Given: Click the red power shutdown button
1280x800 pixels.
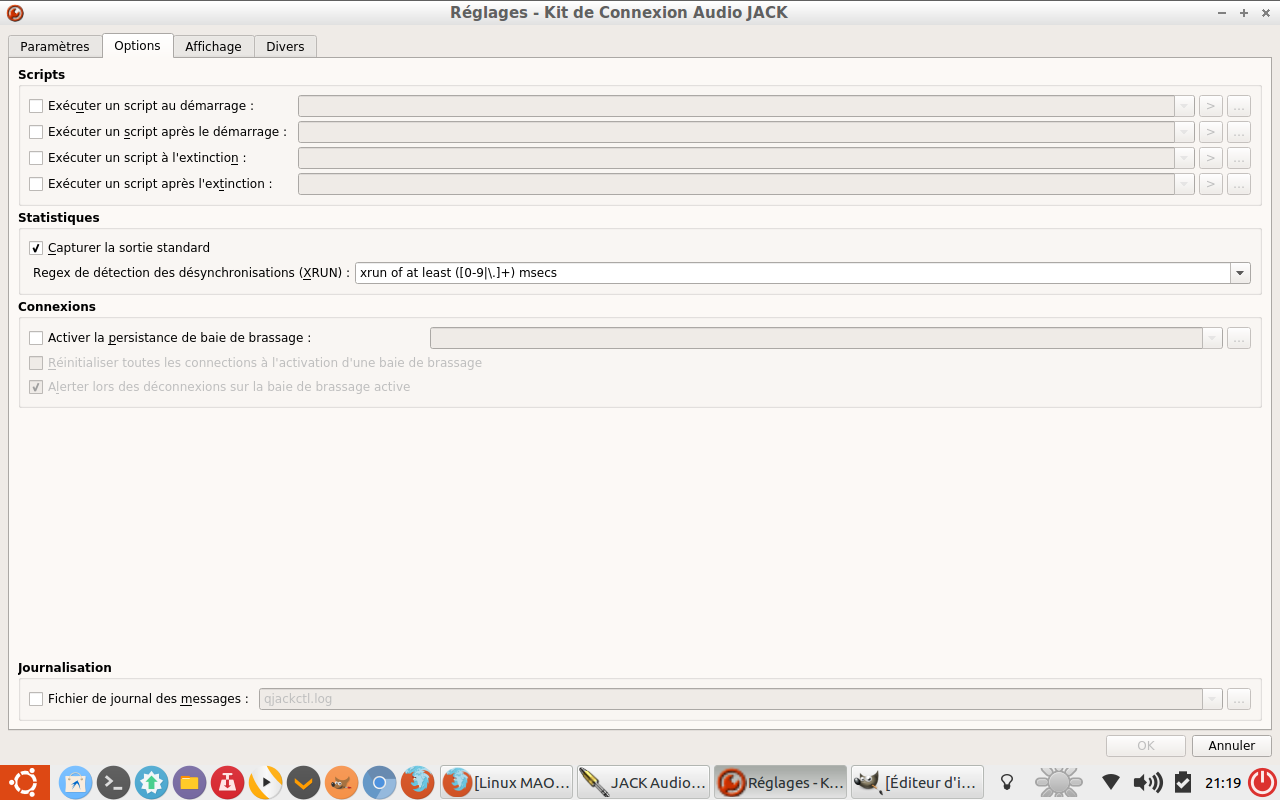Looking at the screenshot, I should tap(1263, 782).
